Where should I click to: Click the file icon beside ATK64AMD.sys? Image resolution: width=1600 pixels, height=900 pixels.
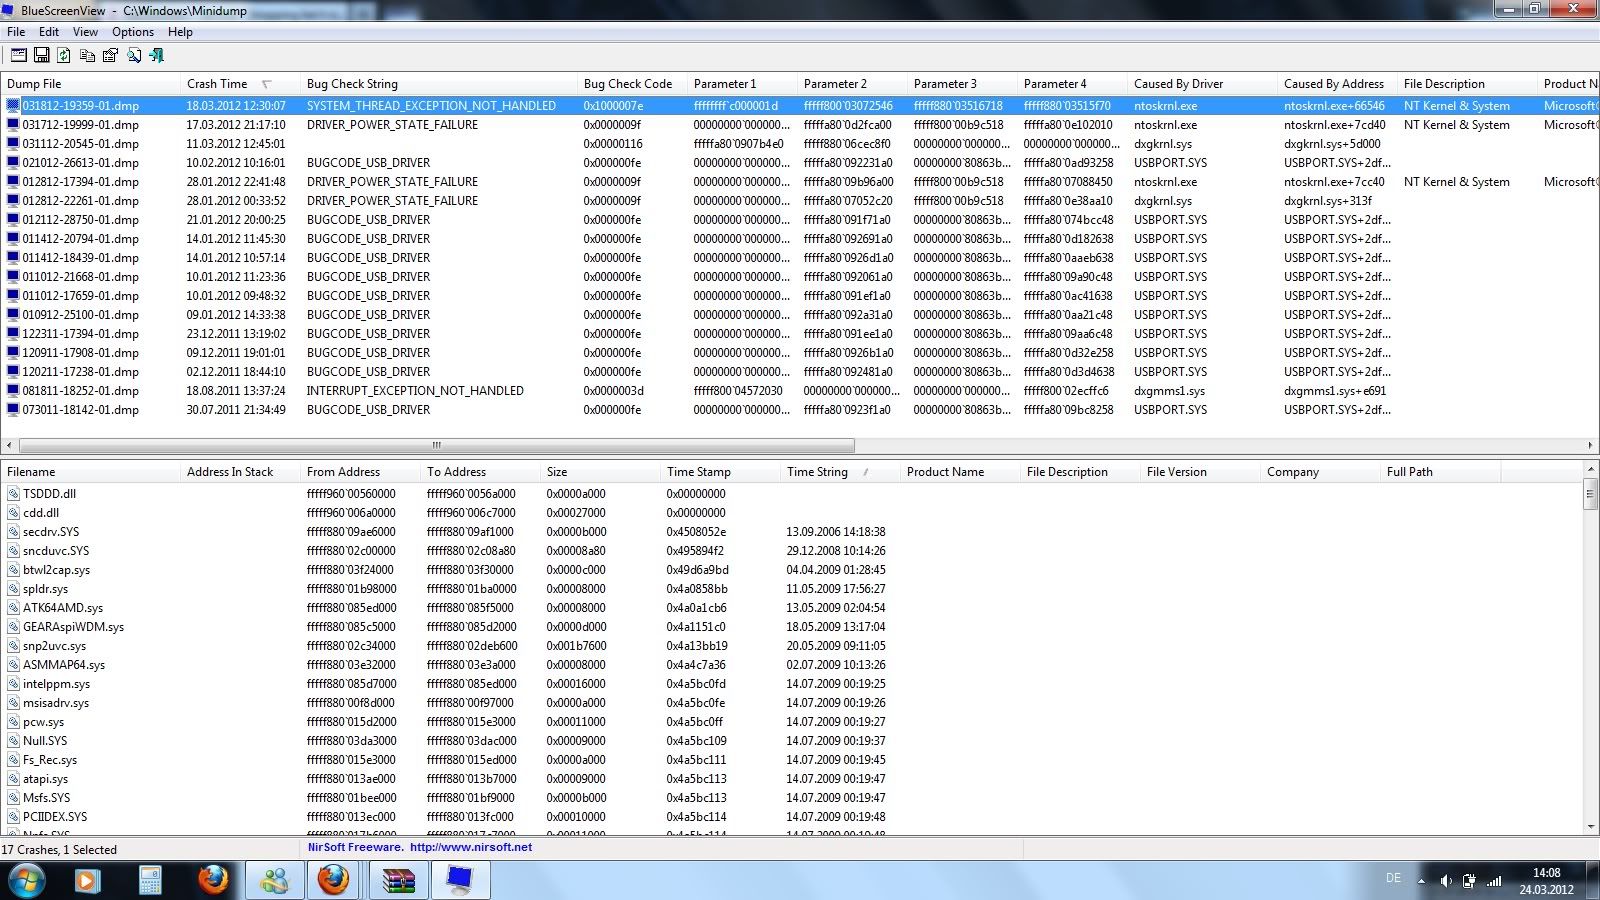click(x=13, y=608)
